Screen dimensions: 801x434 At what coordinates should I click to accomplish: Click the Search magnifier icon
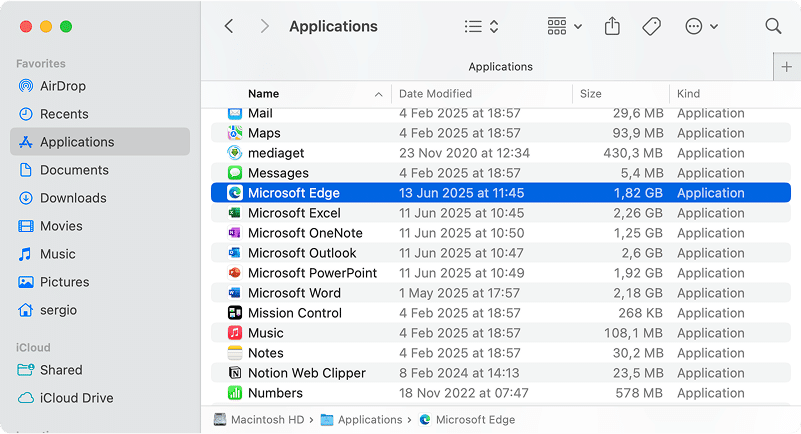pyautogui.click(x=773, y=26)
